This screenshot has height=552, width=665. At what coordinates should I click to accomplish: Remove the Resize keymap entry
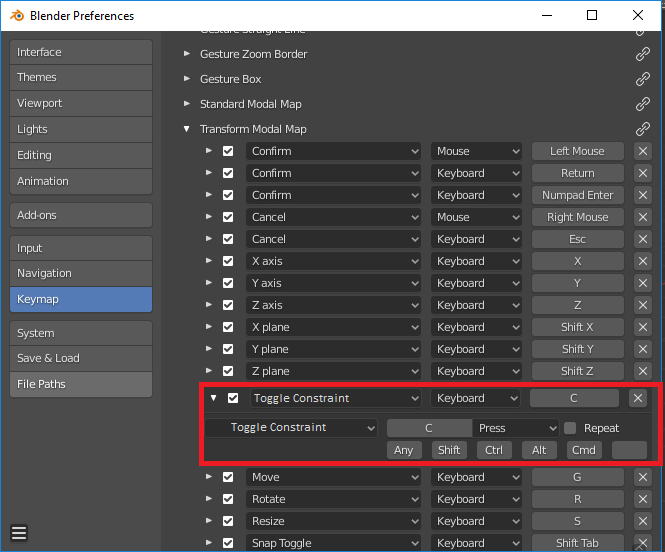click(643, 521)
